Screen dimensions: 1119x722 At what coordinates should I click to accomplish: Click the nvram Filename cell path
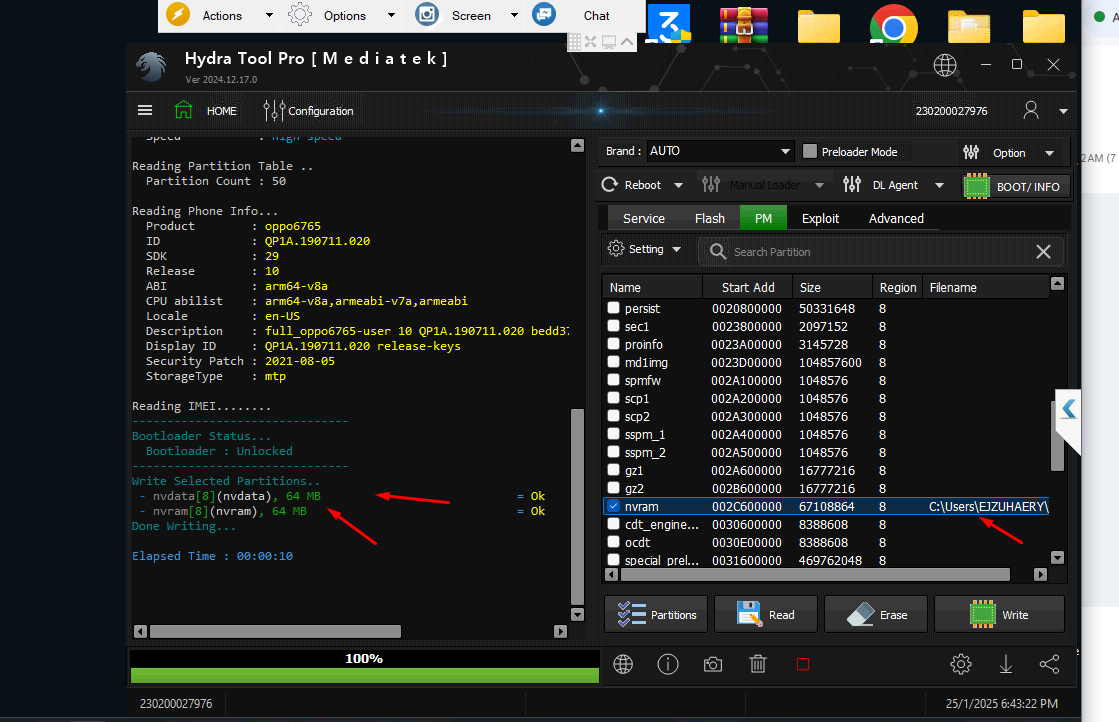(988, 507)
